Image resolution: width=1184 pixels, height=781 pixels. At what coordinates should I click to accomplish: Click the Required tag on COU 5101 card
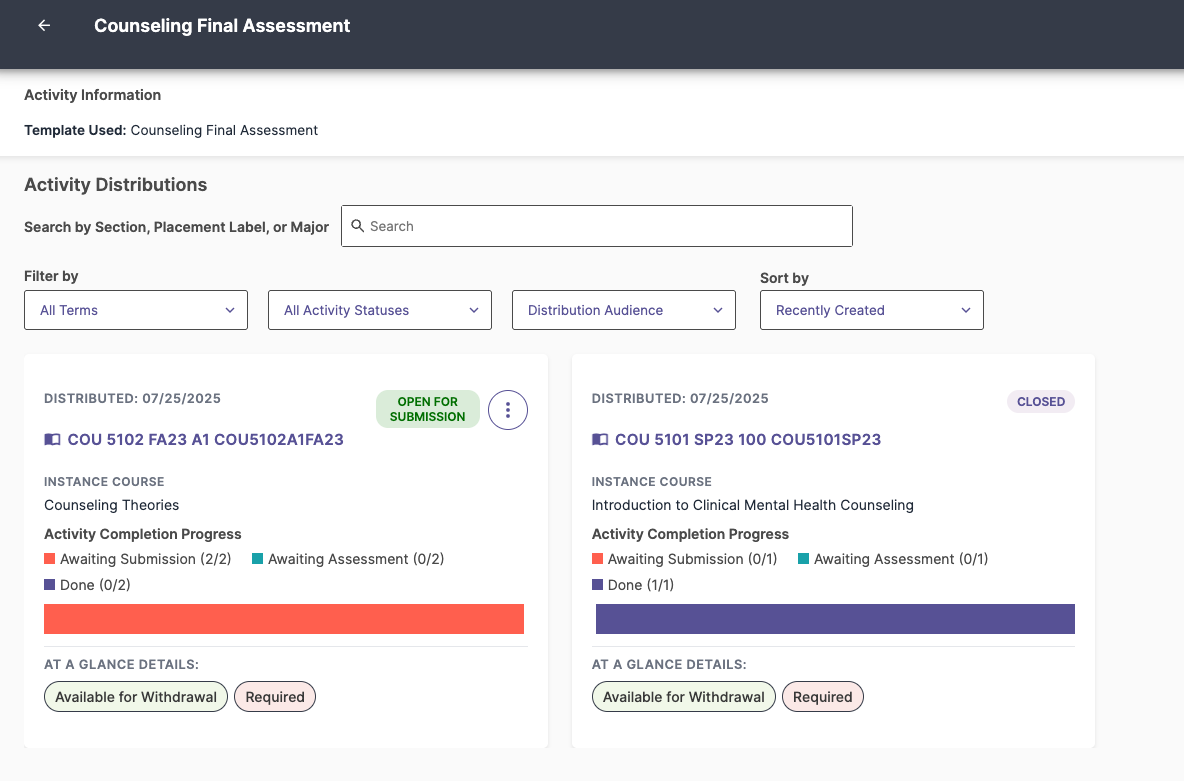[x=822, y=697]
